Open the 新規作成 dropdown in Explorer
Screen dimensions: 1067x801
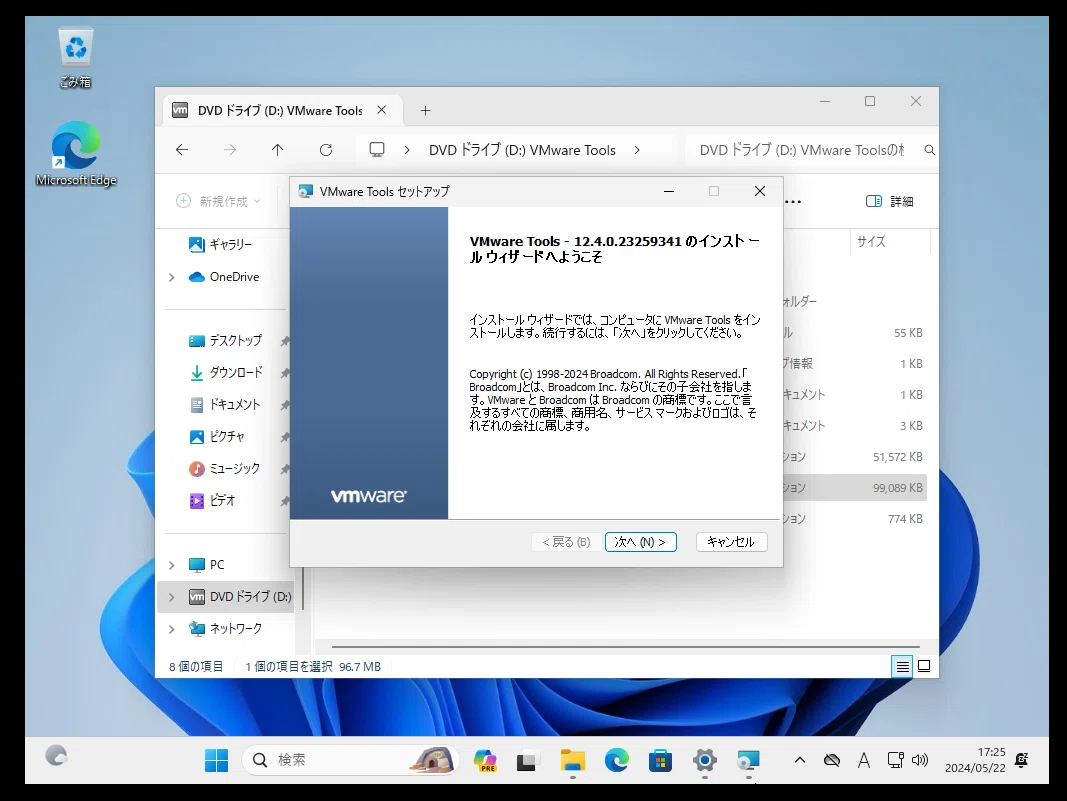click(218, 201)
